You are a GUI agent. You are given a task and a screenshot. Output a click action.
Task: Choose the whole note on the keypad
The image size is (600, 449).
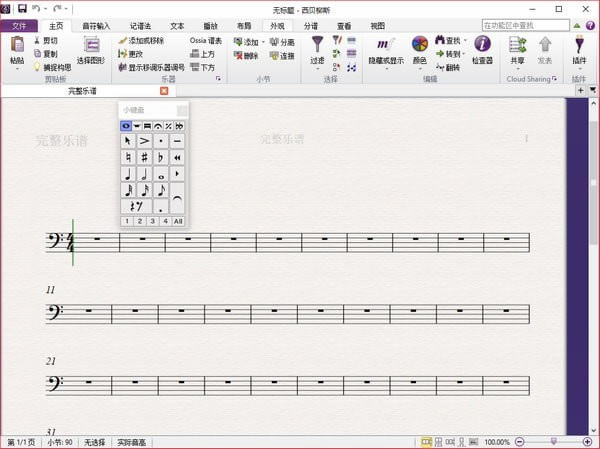[161, 173]
